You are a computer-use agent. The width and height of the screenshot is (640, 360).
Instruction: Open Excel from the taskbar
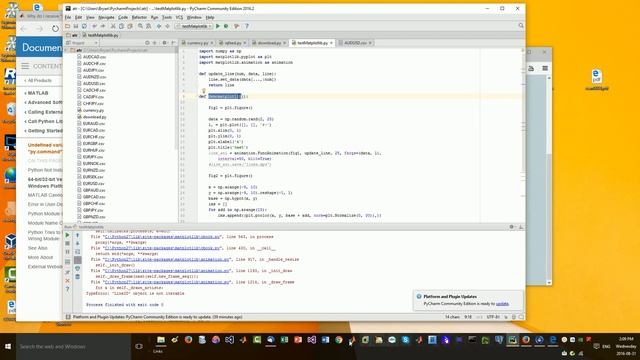coord(284,340)
